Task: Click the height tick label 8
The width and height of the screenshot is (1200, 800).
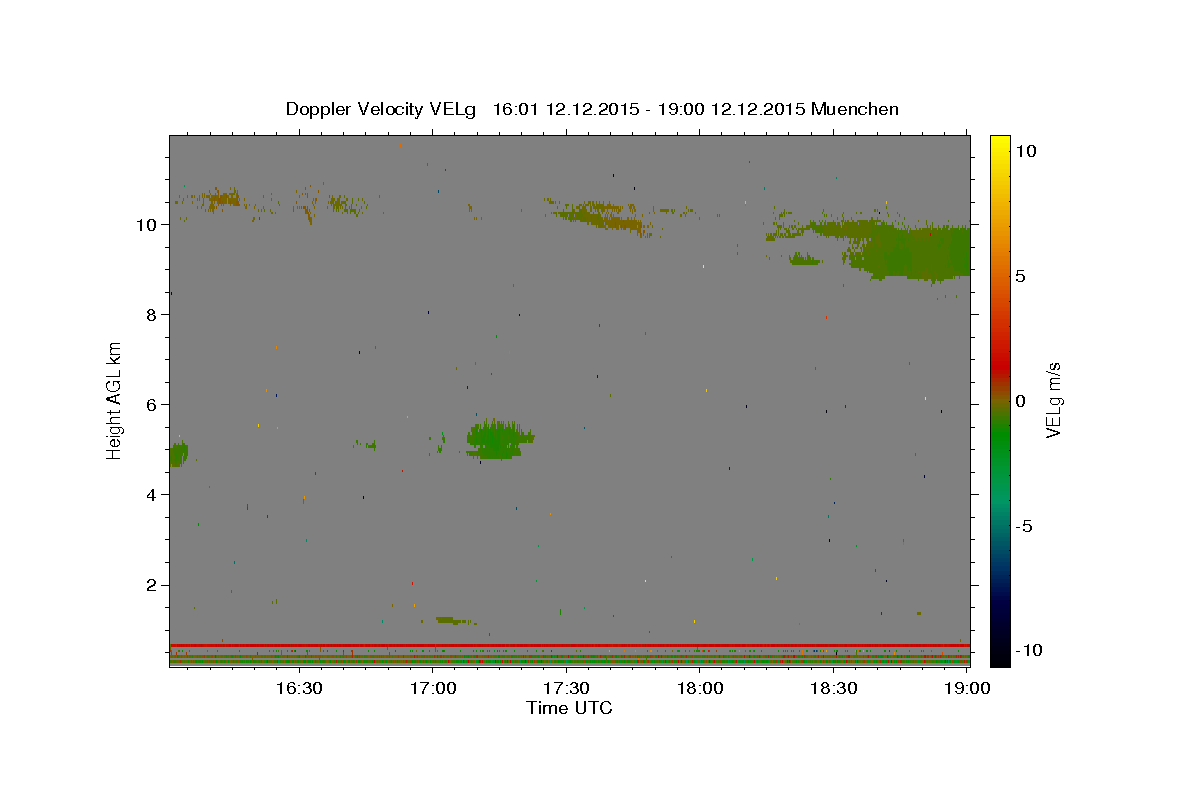Action: click(152, 315)
